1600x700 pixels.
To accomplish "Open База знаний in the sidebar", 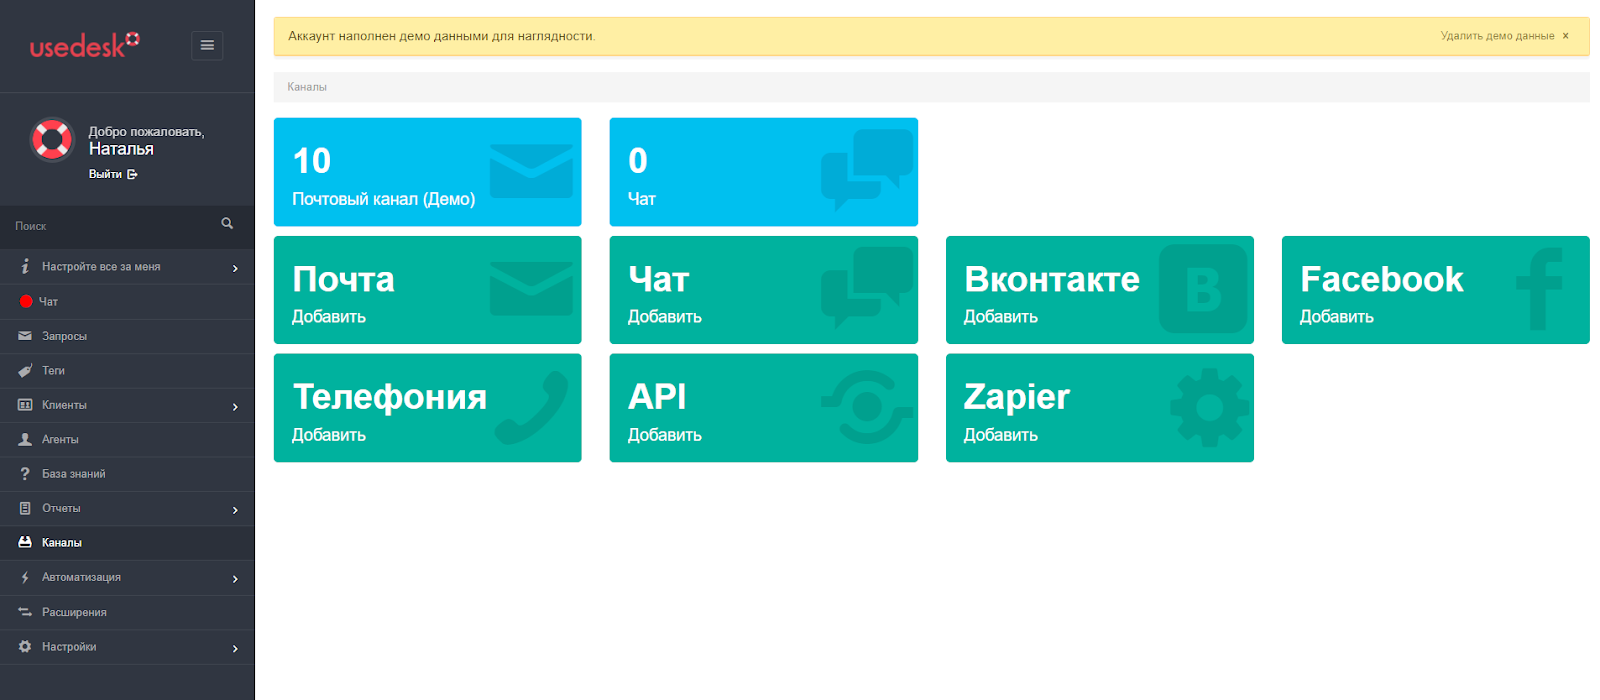I will (x=127, y=474).
